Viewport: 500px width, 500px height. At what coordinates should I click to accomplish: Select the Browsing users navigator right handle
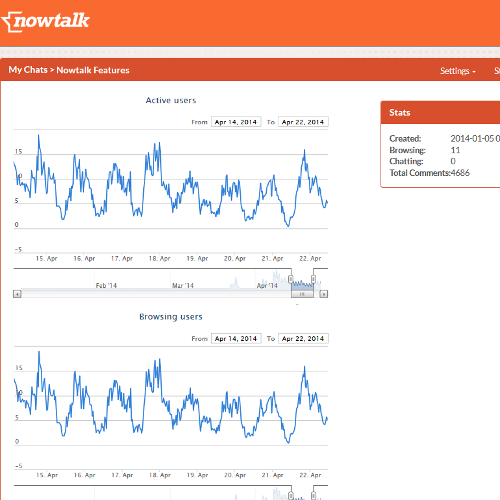[313, 496]
